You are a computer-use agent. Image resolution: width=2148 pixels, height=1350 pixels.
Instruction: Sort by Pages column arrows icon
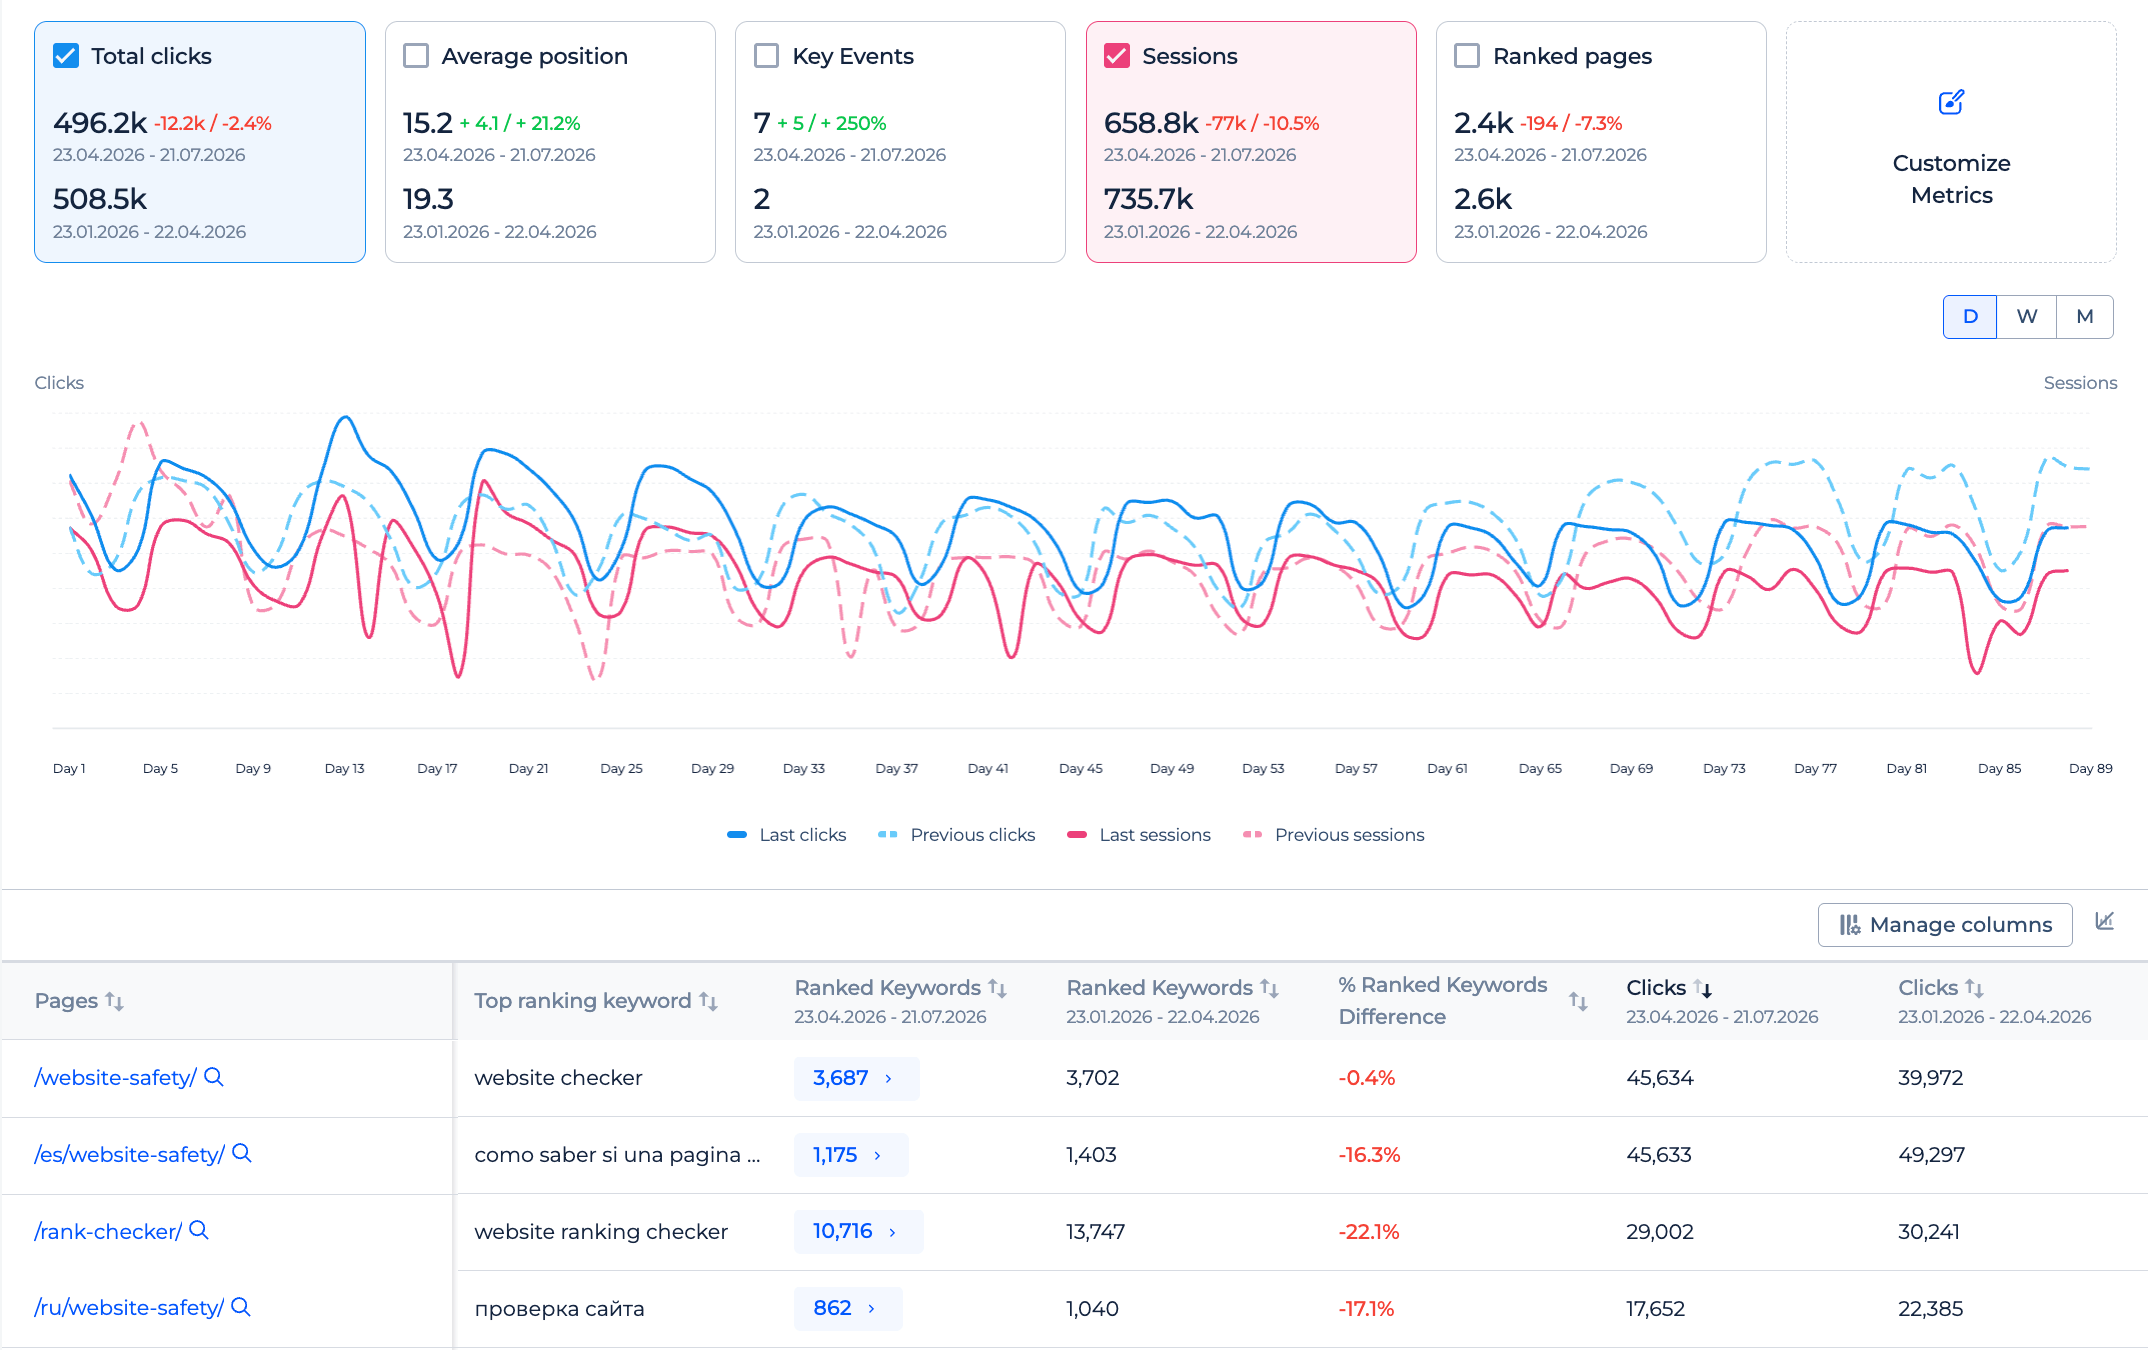(115, 1001)
